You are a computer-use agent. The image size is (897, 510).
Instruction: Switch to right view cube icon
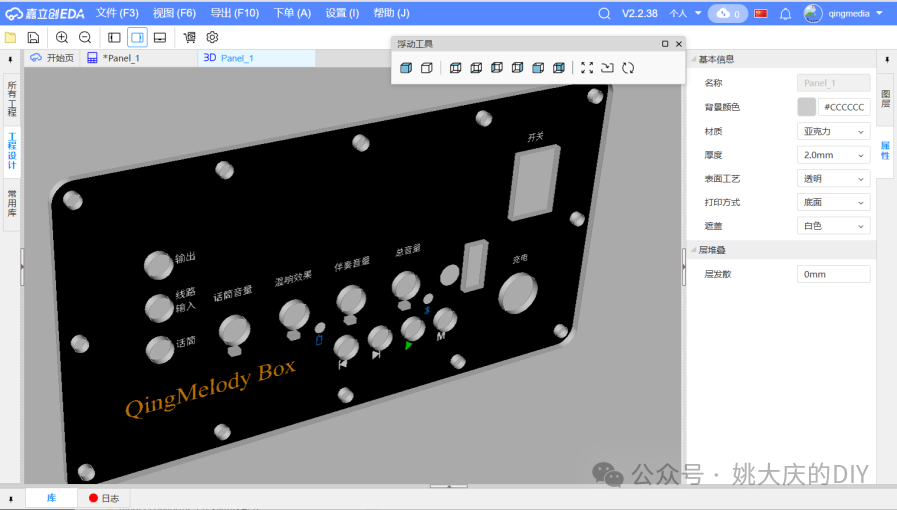tap(517, 68)
